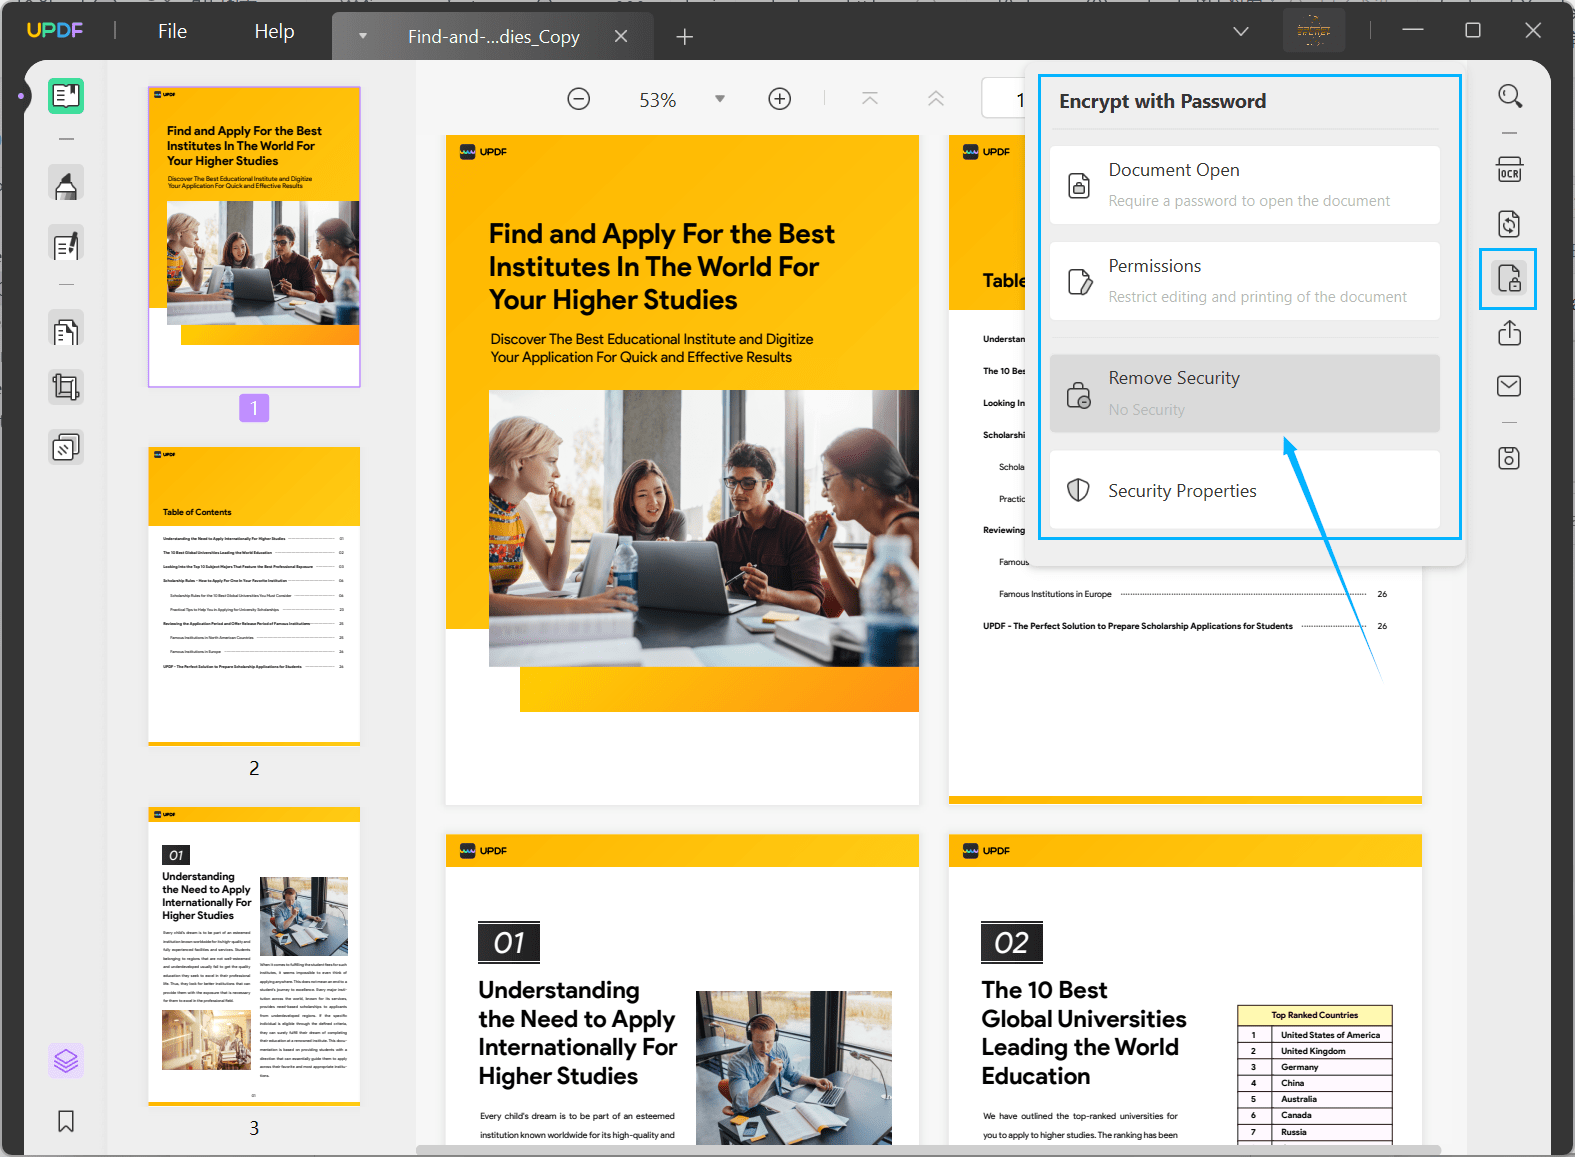1575x1157 pixels.
Task: Open the Help menu
Action: coord(274,31)
